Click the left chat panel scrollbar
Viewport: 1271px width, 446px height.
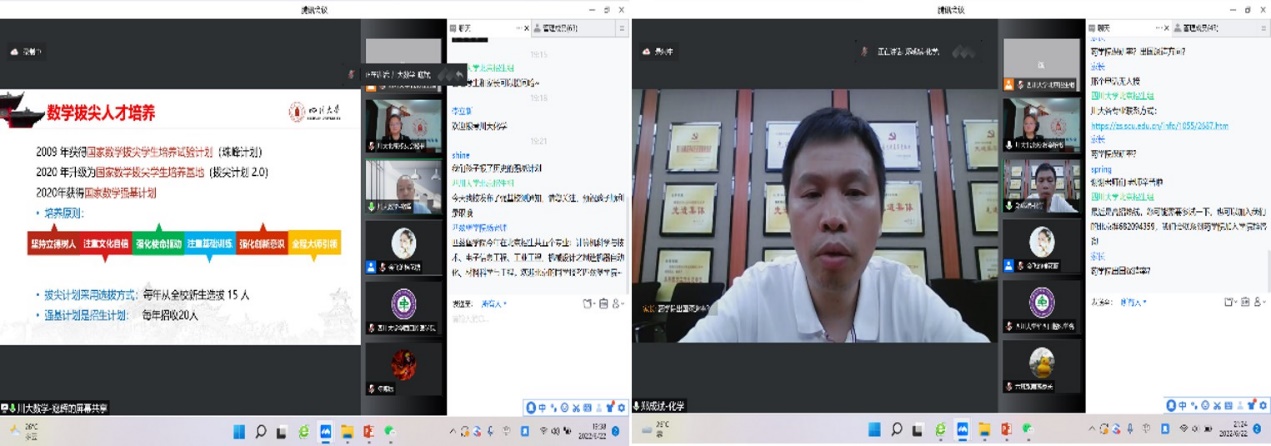(x=626, y=150)
